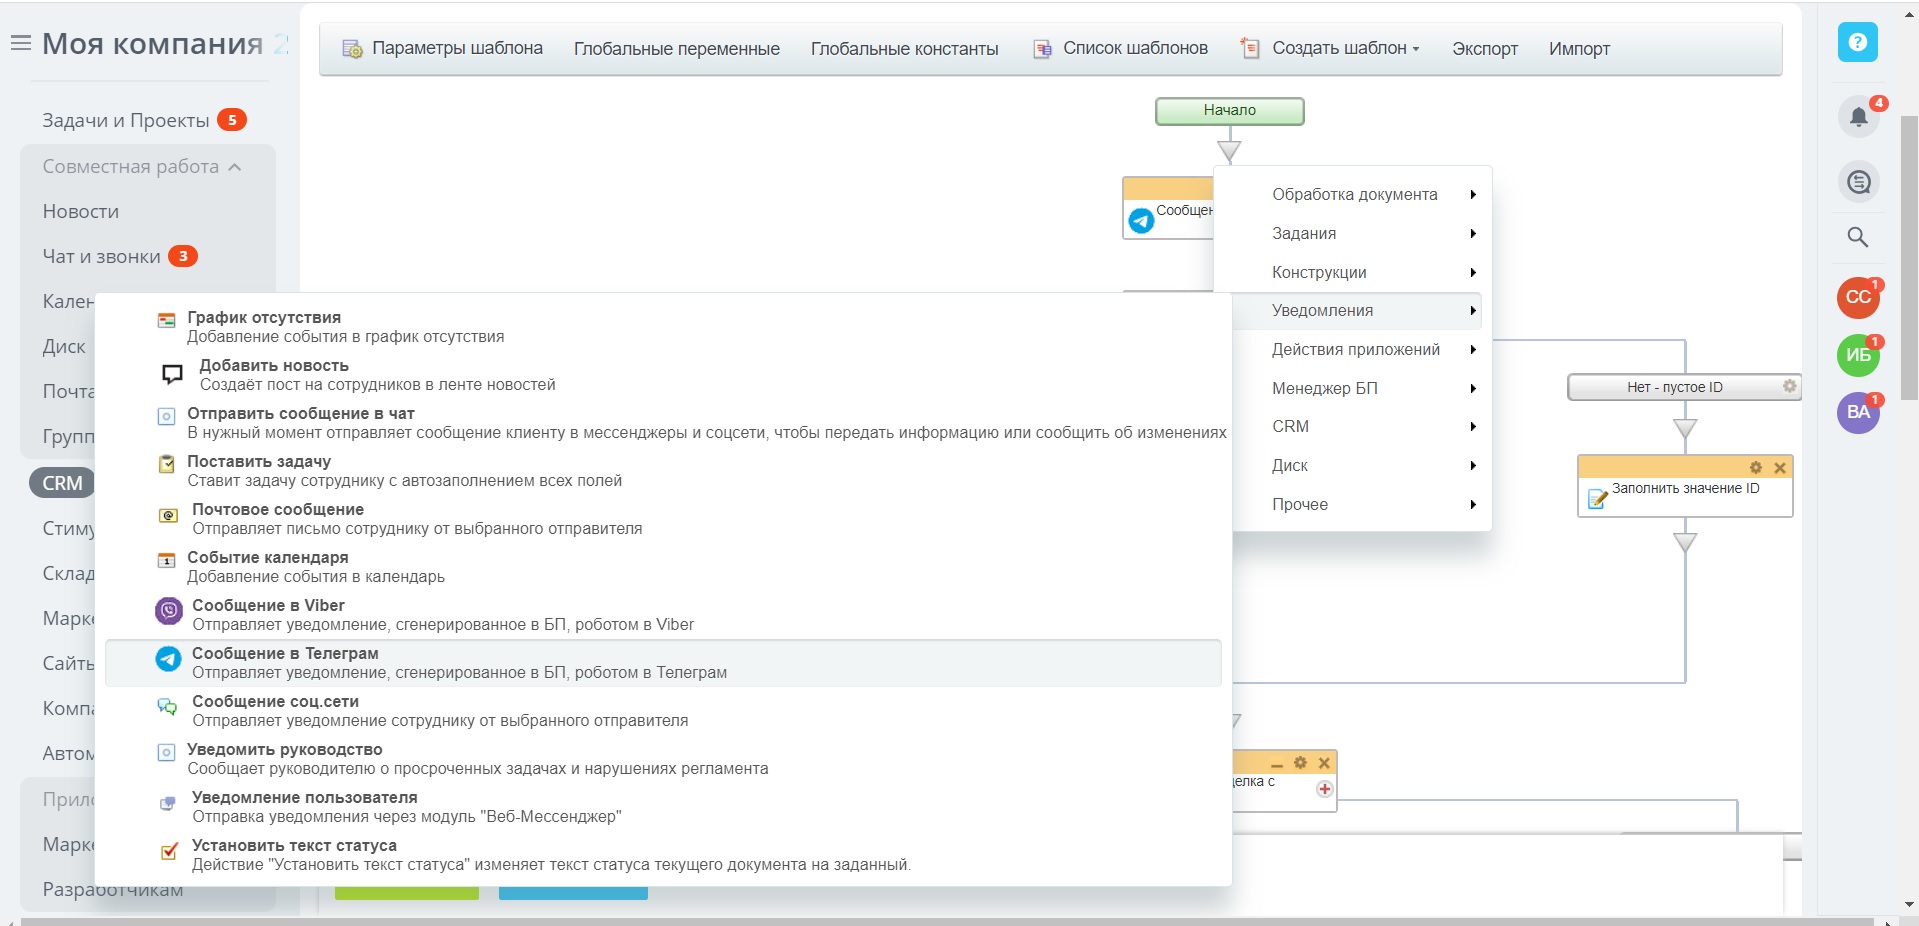This screenshot has height=926, width=1919.
Task: Click the notifications bell icon
Action: (x=1858, y=117)
